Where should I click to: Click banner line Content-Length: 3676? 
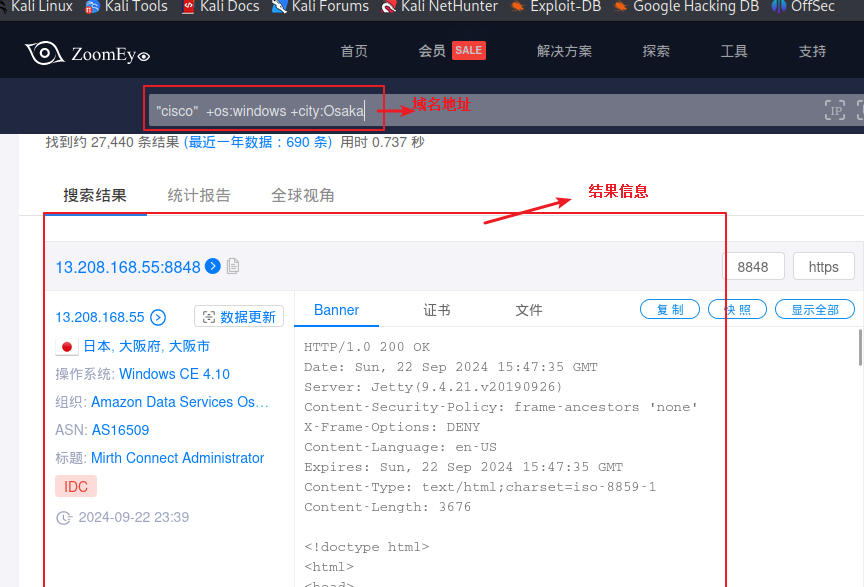click(x=387, y=507)
